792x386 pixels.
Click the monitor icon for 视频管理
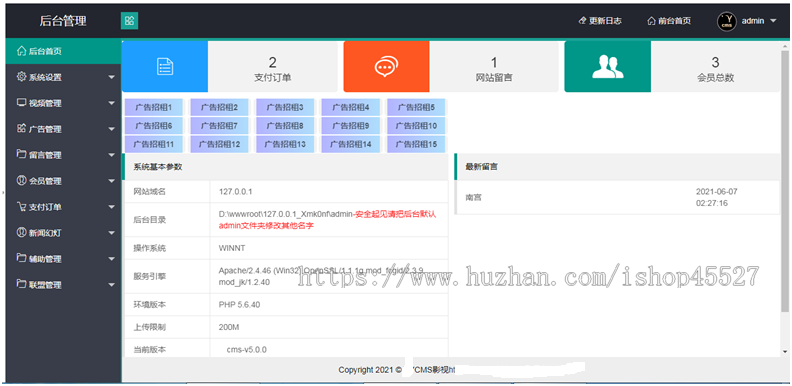coord(21,103)
